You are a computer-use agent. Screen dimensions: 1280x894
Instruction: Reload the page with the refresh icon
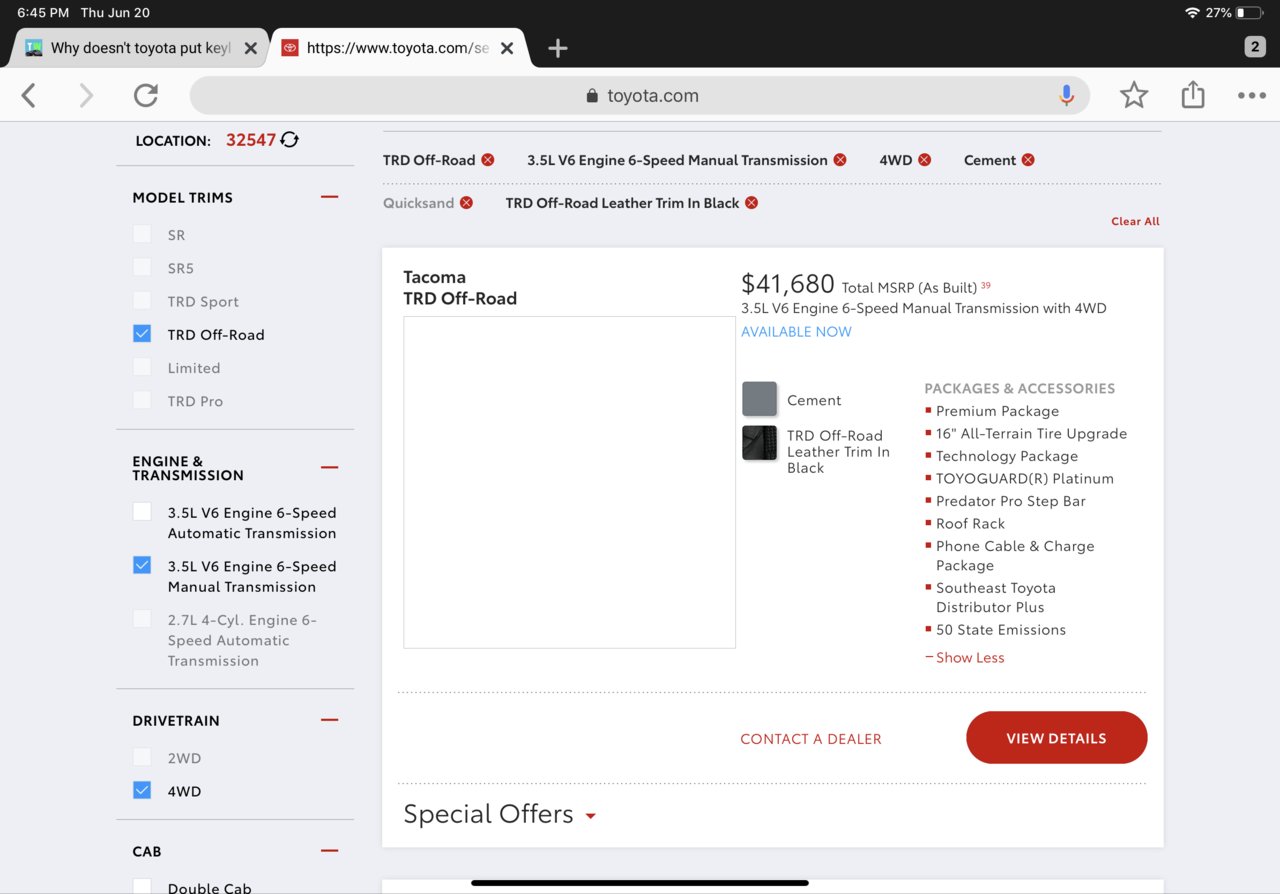pos(146,96)
